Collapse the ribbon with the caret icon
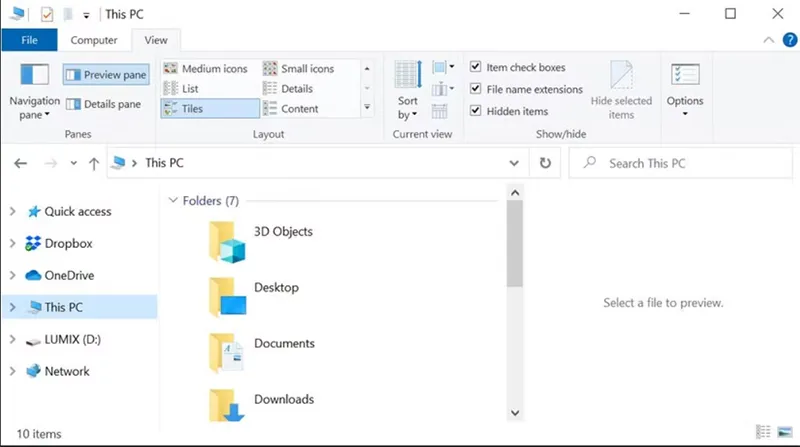This screenshot has width=800, height=447. [x=768, y=40]
